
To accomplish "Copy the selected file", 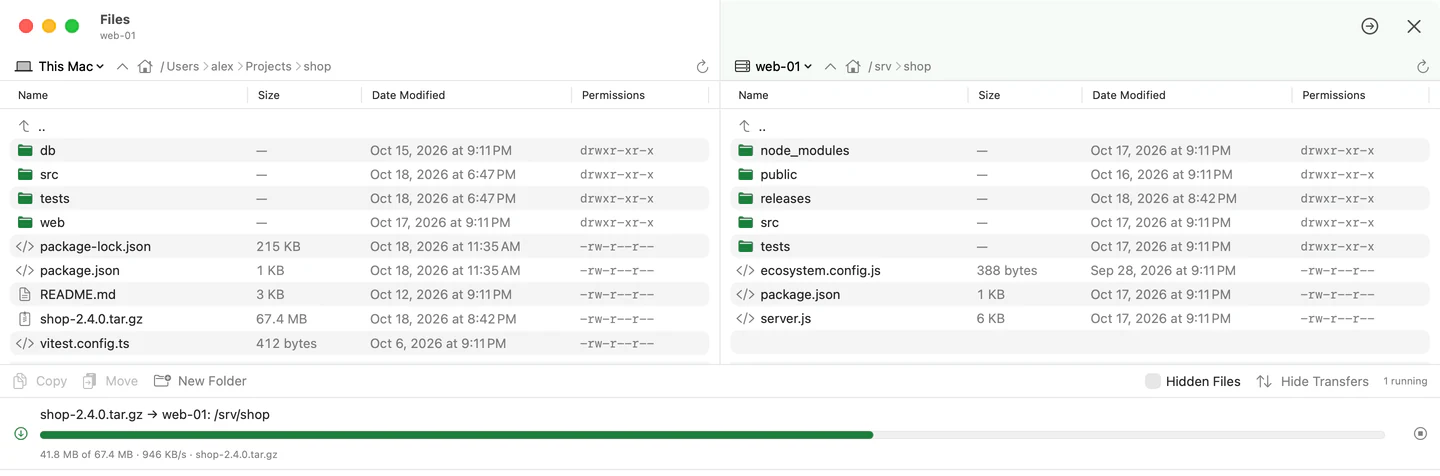I will [x=40, y=381].
